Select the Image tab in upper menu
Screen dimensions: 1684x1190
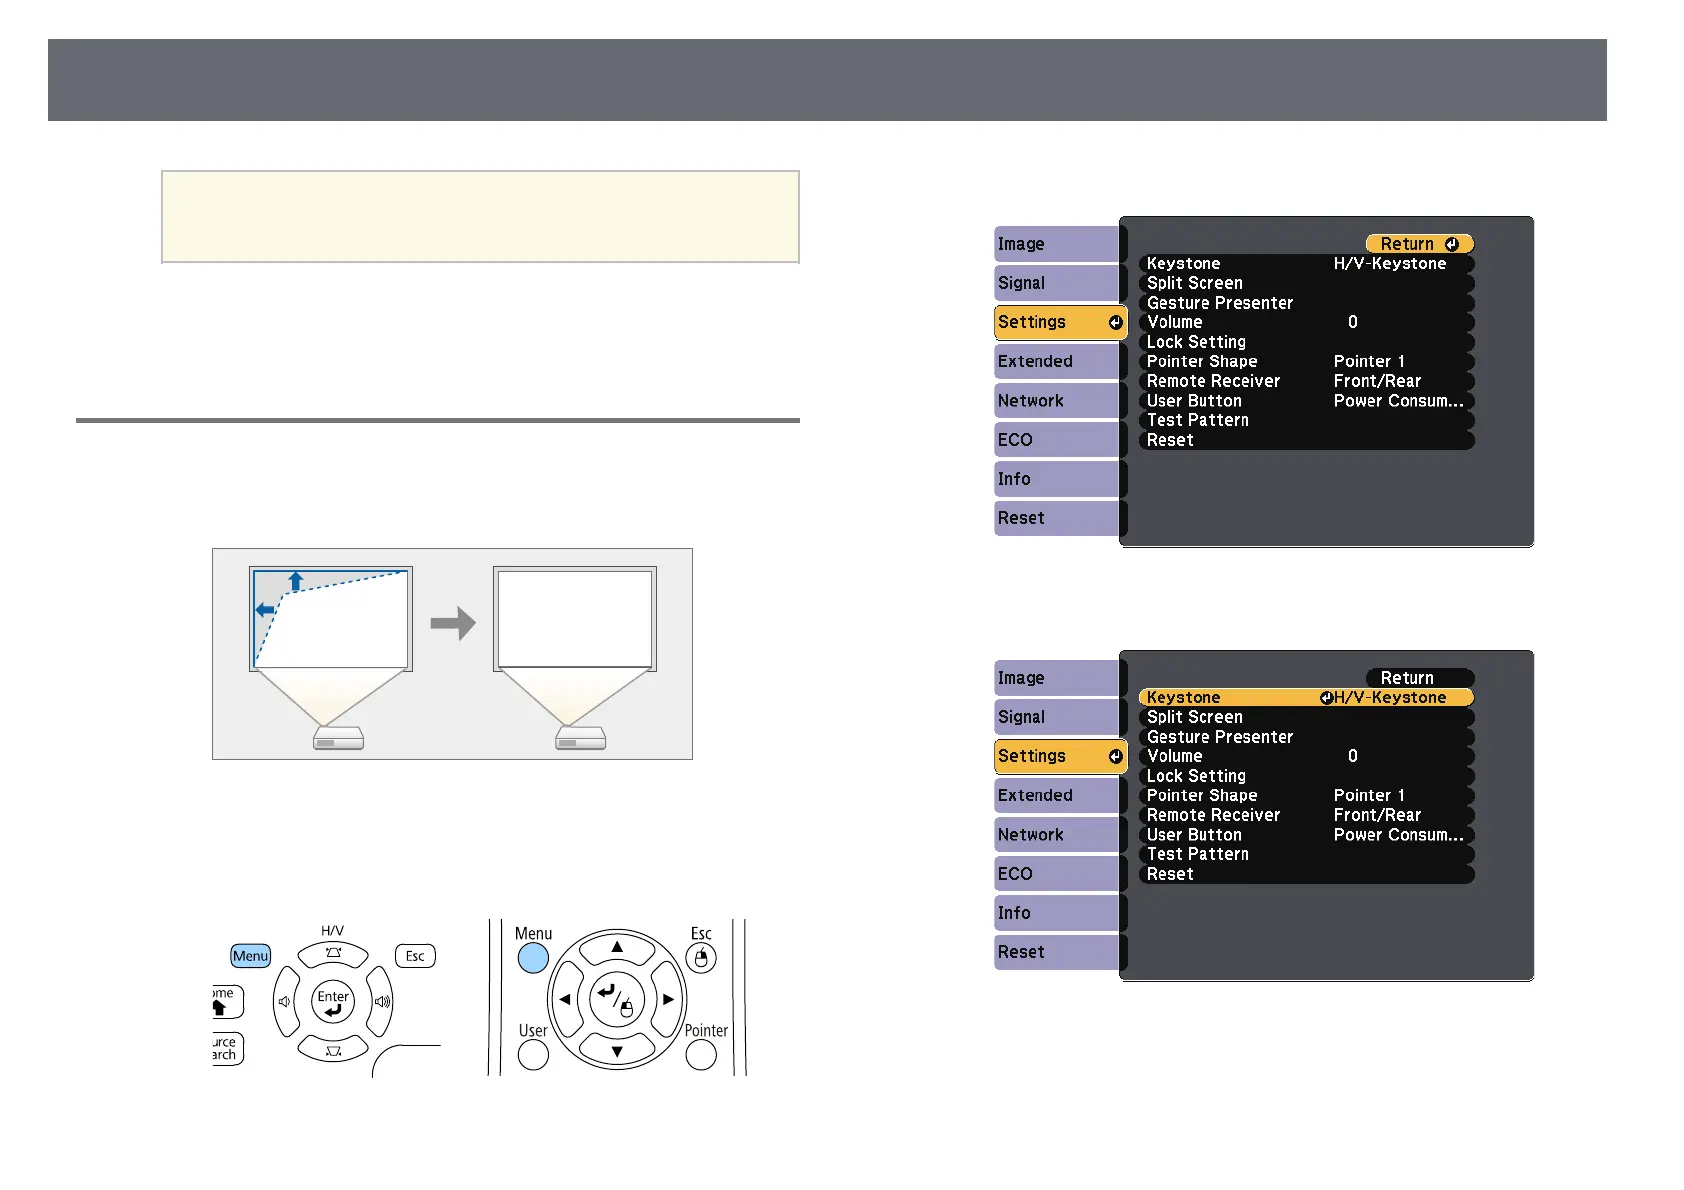(x=1057, y=244)
